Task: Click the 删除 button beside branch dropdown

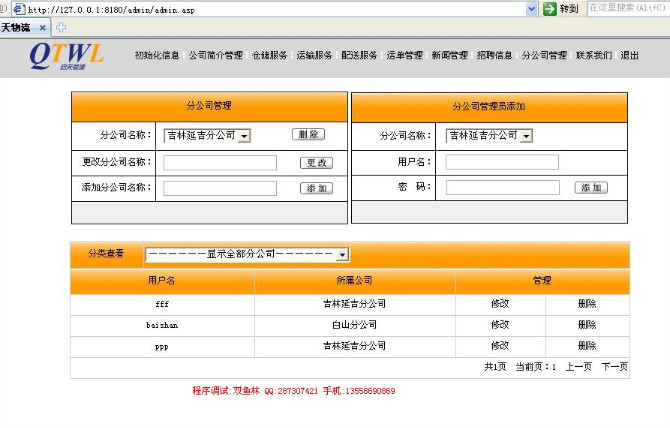Action: (x=309, y=135)
